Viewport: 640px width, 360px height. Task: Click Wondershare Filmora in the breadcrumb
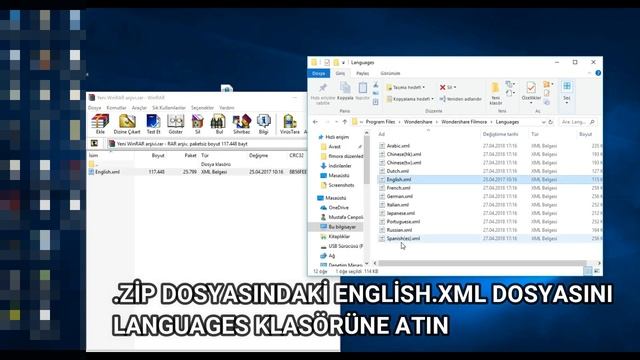tap(464, 122)
